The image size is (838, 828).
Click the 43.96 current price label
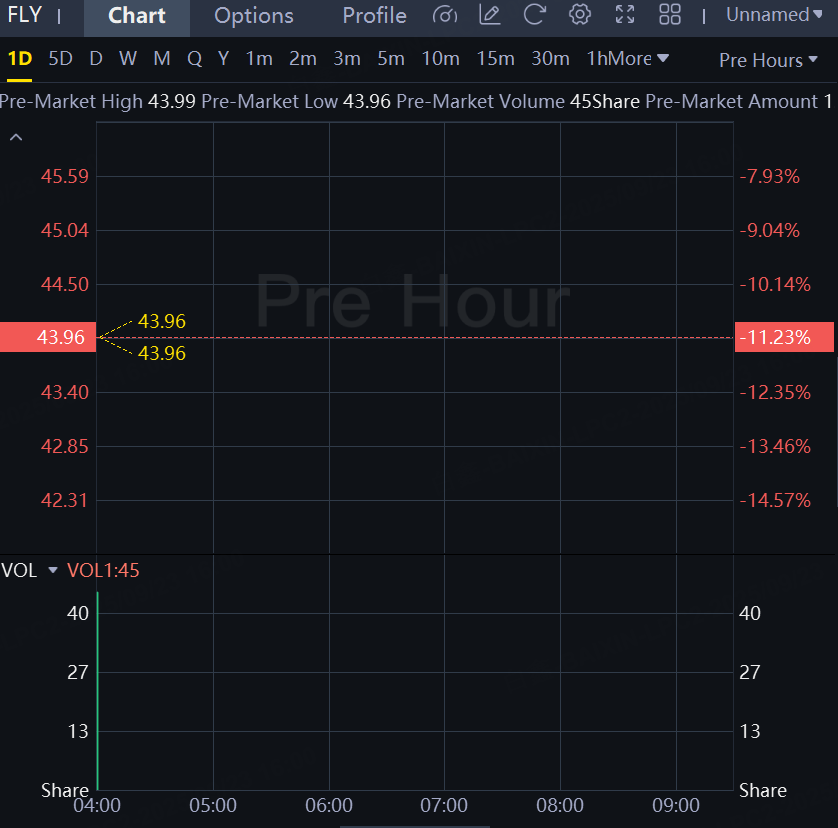pos(49,337)
